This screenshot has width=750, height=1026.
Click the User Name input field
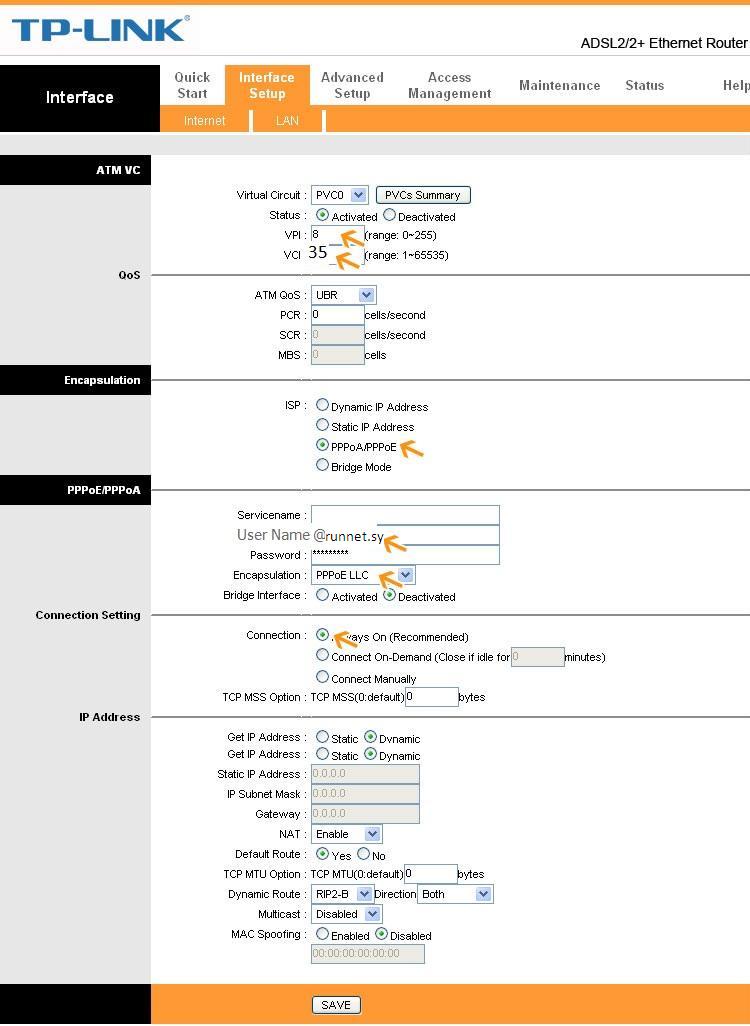click(x=405, y=535)
